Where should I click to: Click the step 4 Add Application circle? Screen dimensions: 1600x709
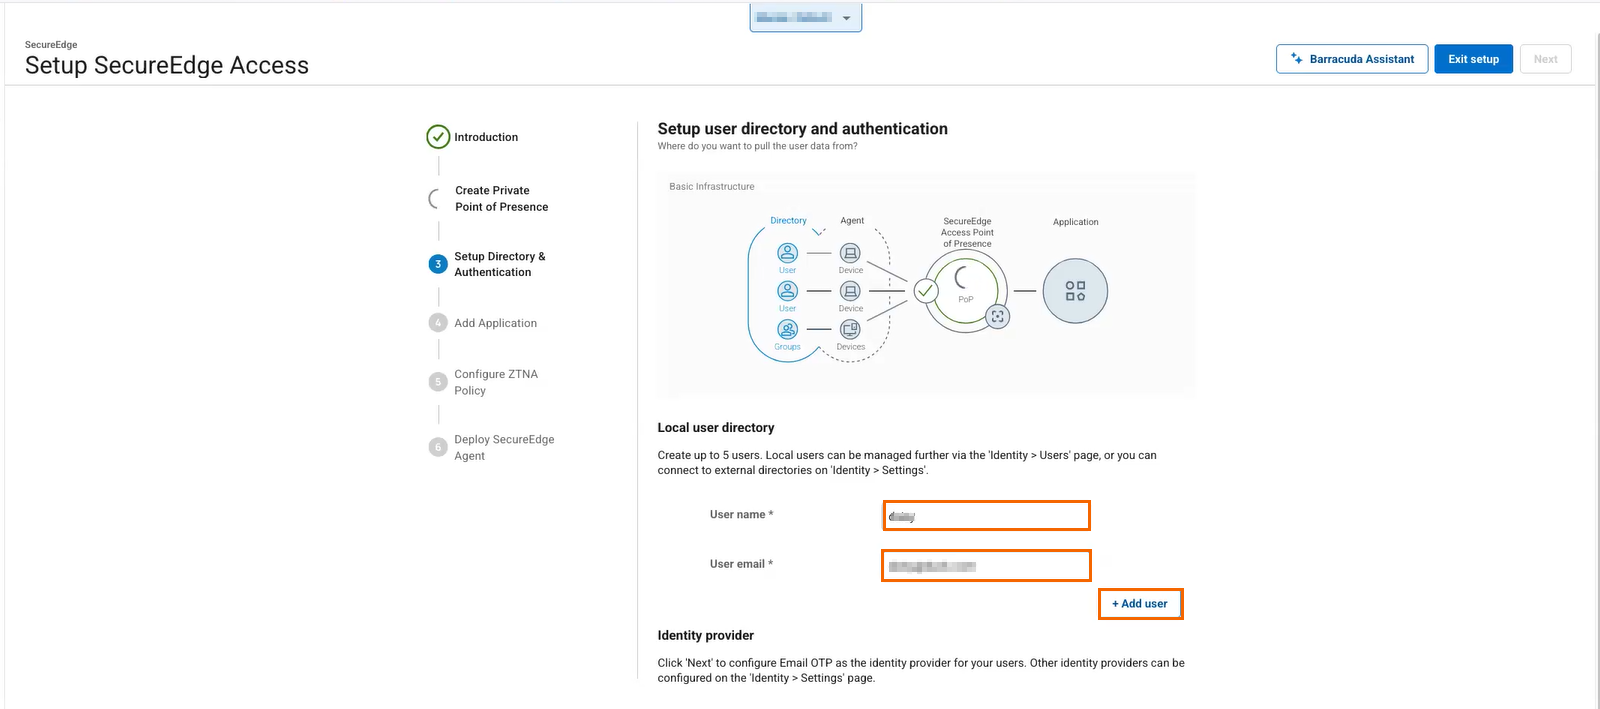click(438, 323)
